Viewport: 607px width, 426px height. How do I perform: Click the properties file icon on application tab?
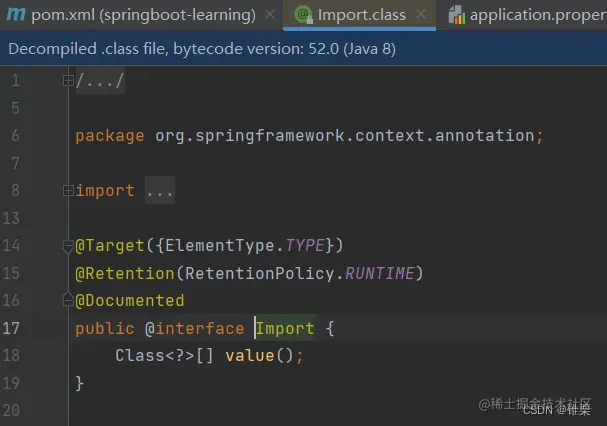(x=456, y=15)
